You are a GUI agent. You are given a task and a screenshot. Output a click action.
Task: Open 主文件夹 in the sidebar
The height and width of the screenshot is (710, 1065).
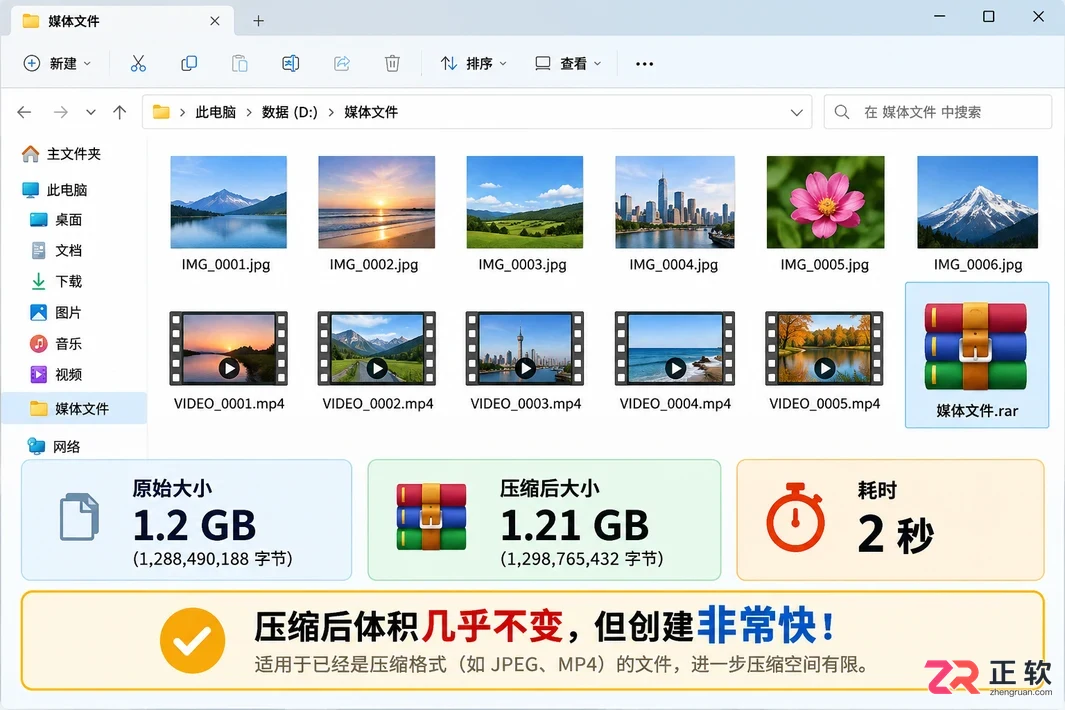[x=61, y=154]
